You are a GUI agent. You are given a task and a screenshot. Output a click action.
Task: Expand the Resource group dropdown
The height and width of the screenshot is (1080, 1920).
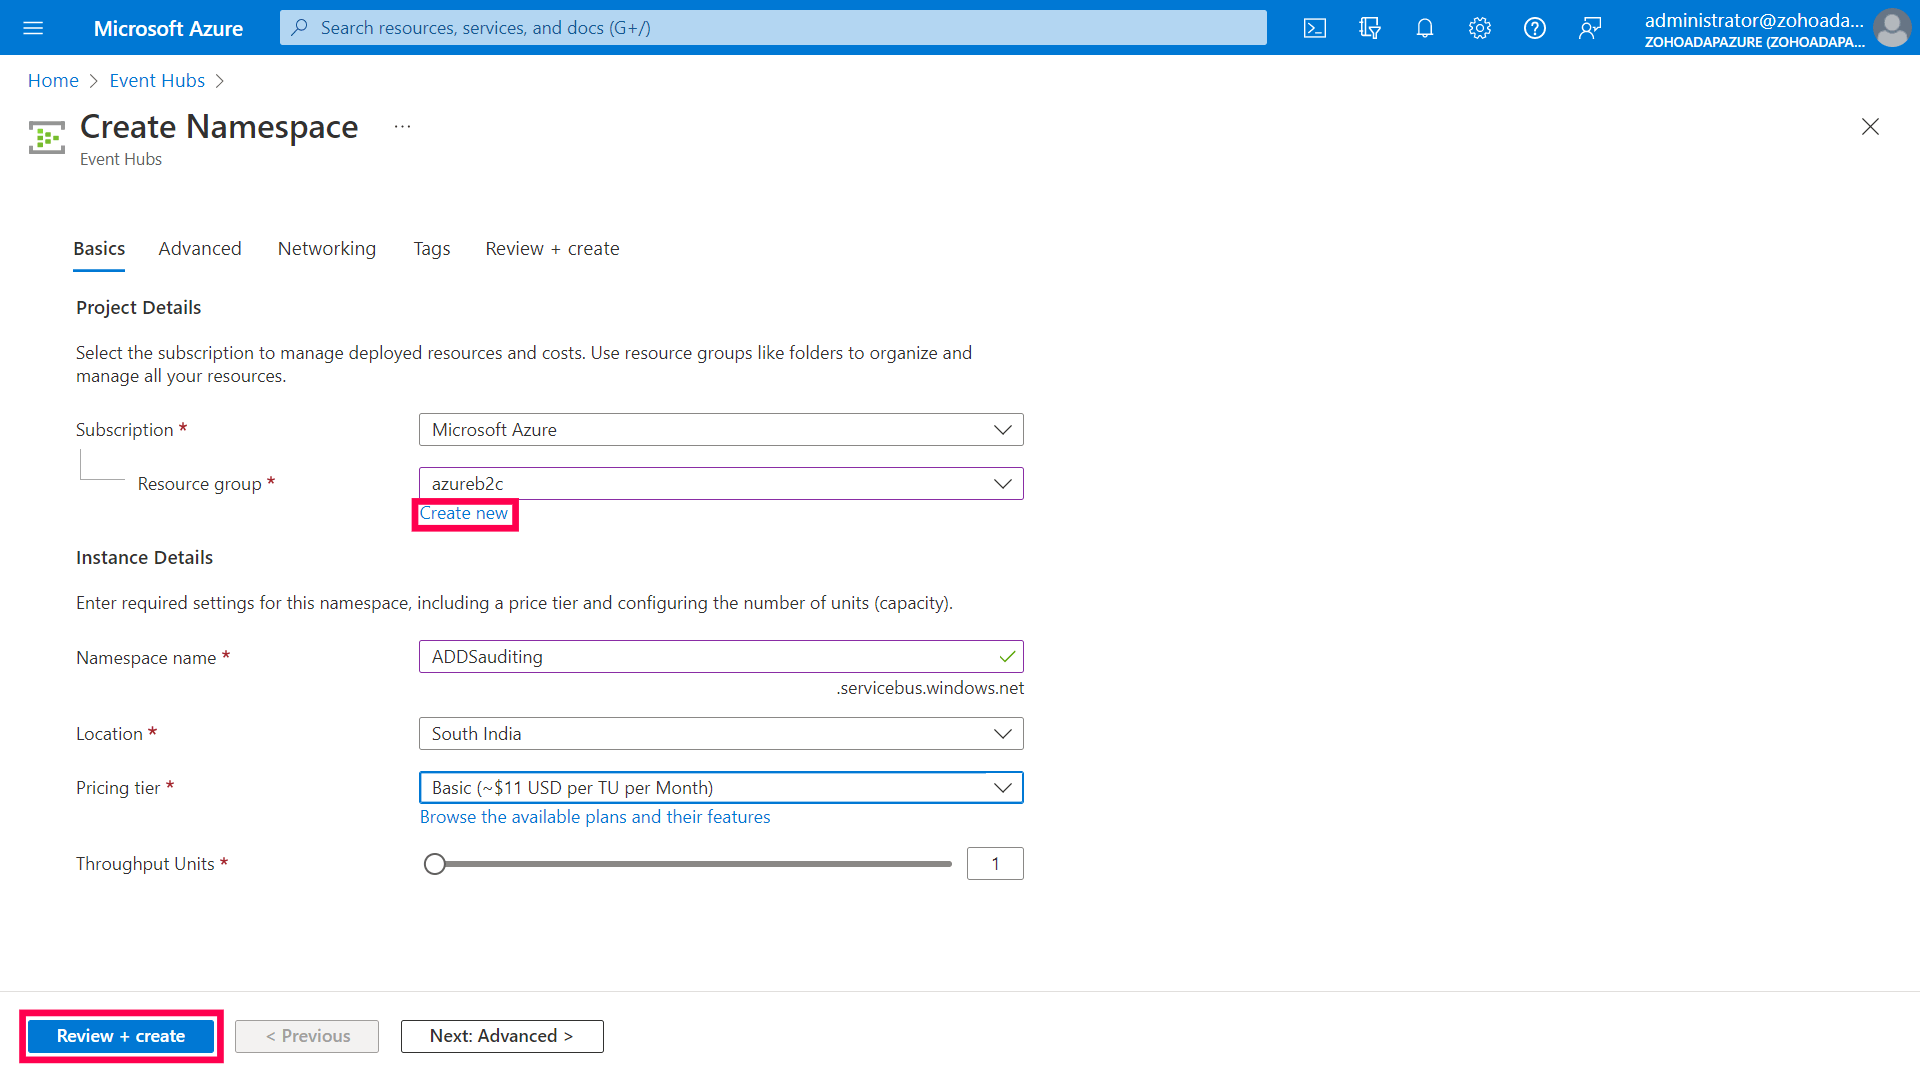pyautogui.click(x=720, y=484)
